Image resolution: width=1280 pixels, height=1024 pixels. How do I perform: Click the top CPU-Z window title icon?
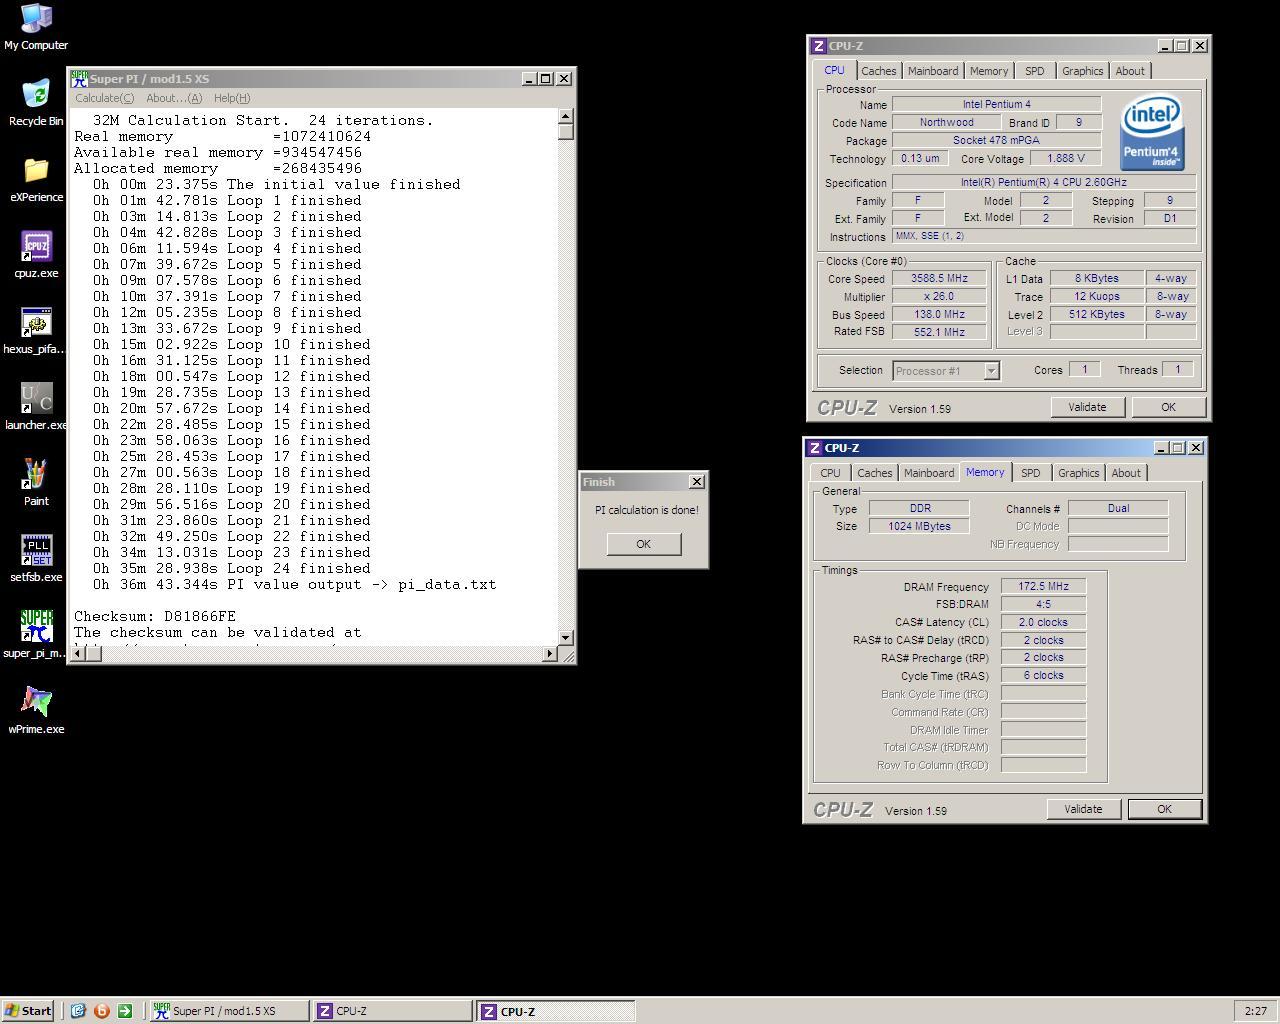tap(818, 46)
